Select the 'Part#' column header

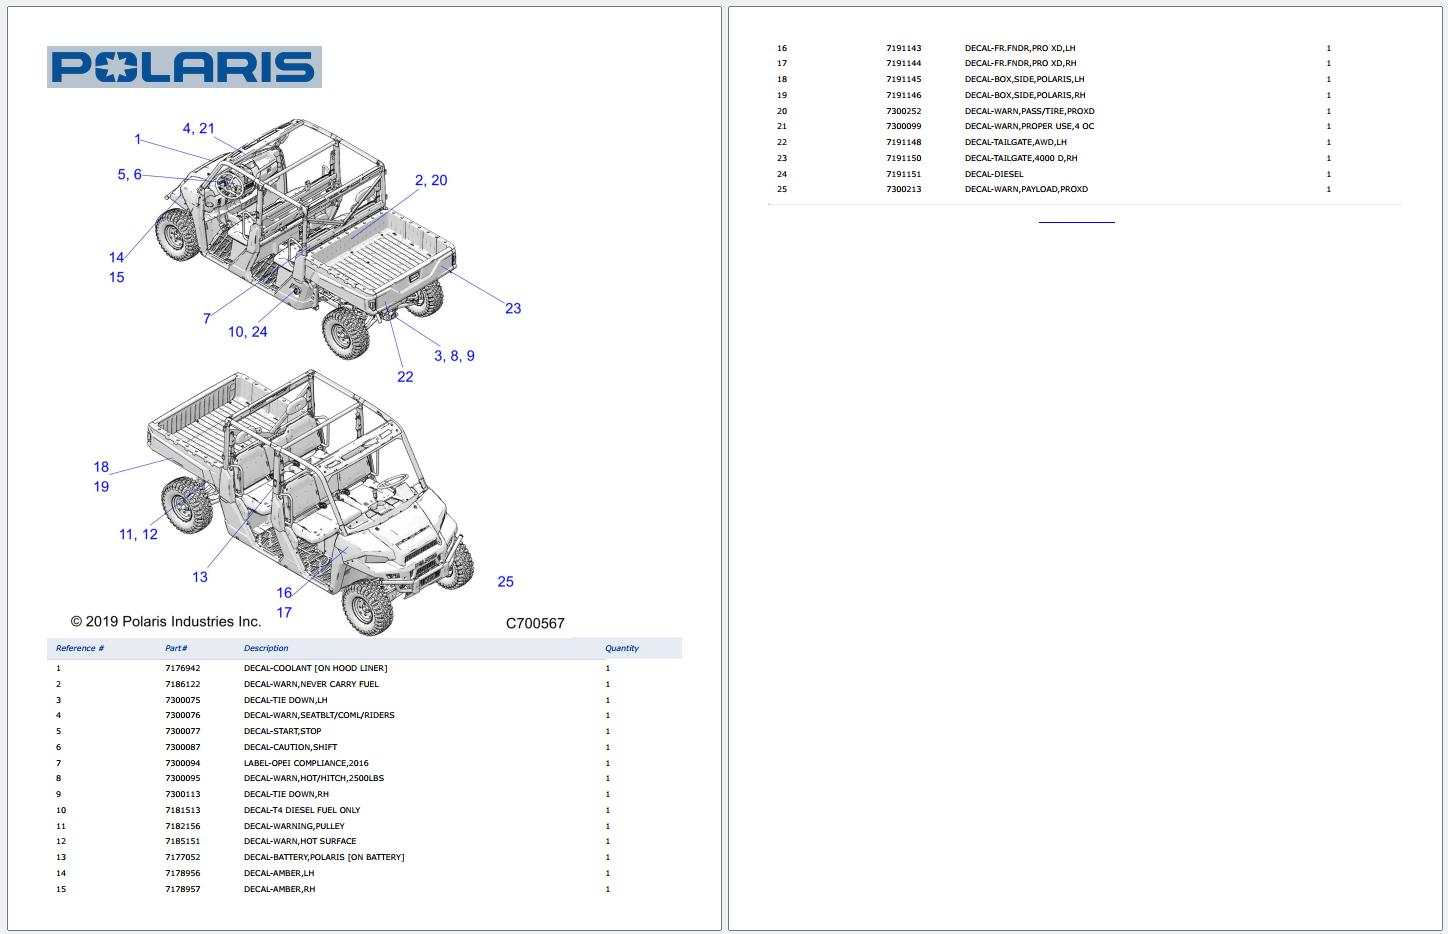176,648
